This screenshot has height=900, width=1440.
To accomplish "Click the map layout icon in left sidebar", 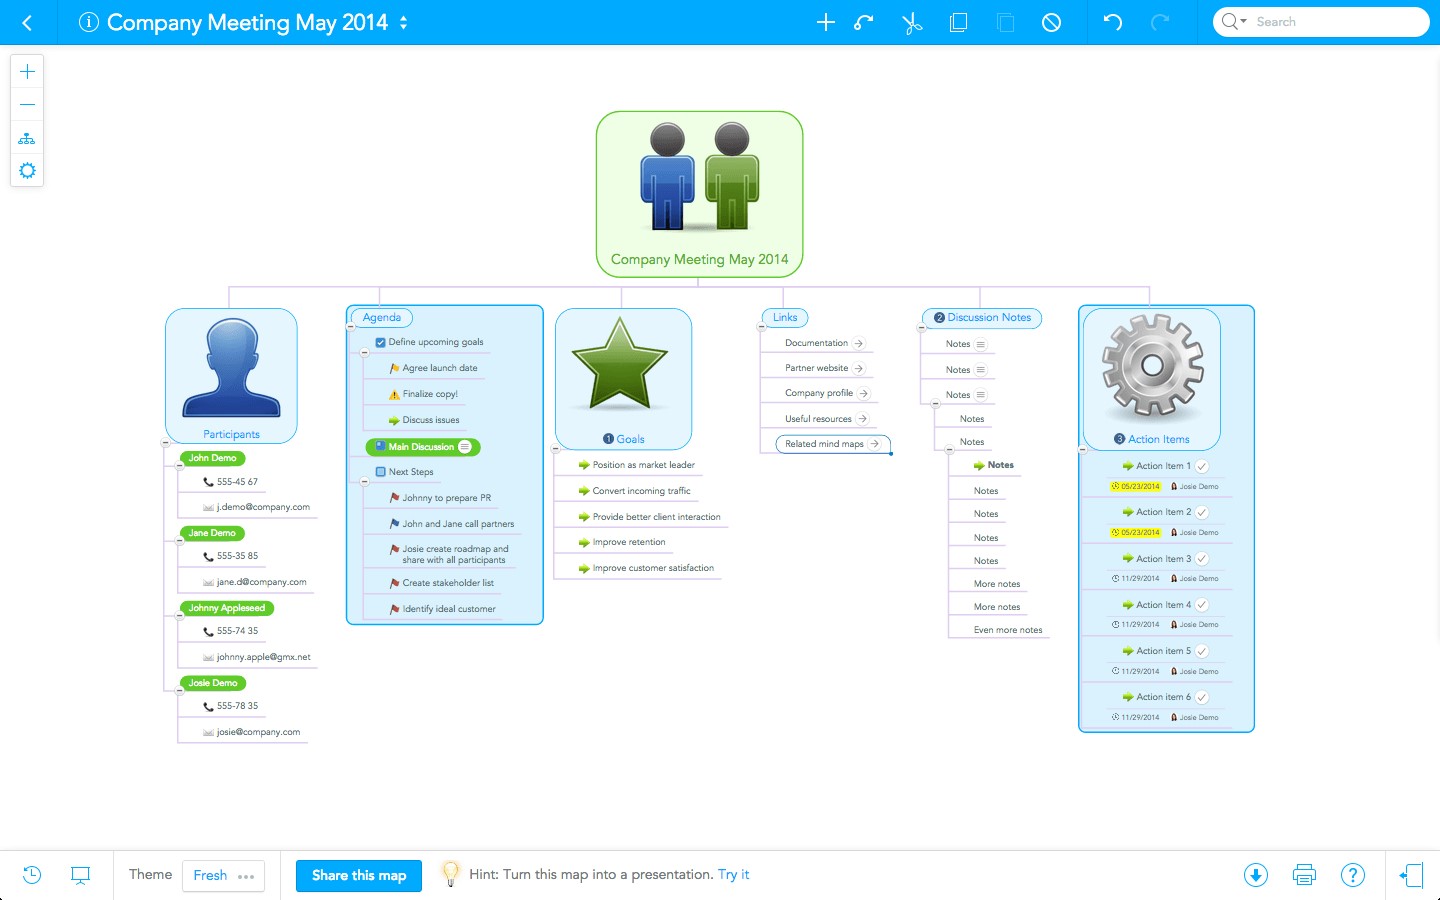I will coord(27,138).
